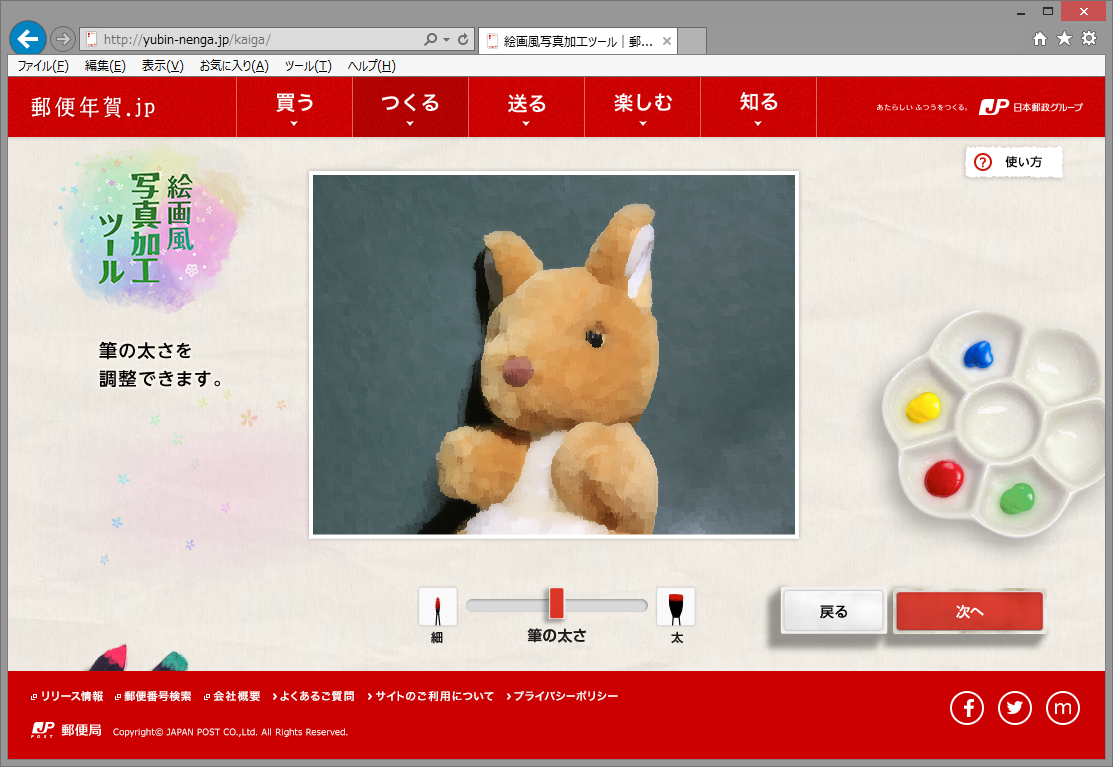The image size is (1113, 767).
Task: Select the red paint on the palette
Action: (946, 479)
